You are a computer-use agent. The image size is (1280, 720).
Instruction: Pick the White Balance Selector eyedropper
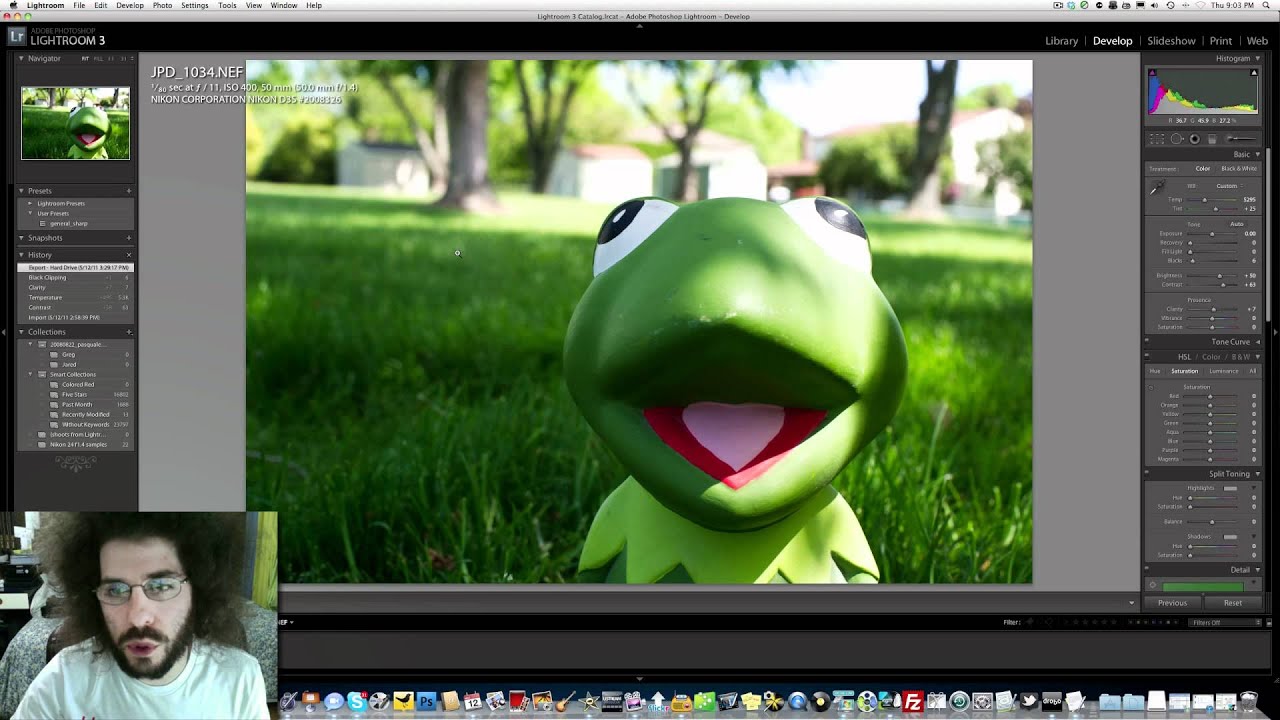(1156, 188)
